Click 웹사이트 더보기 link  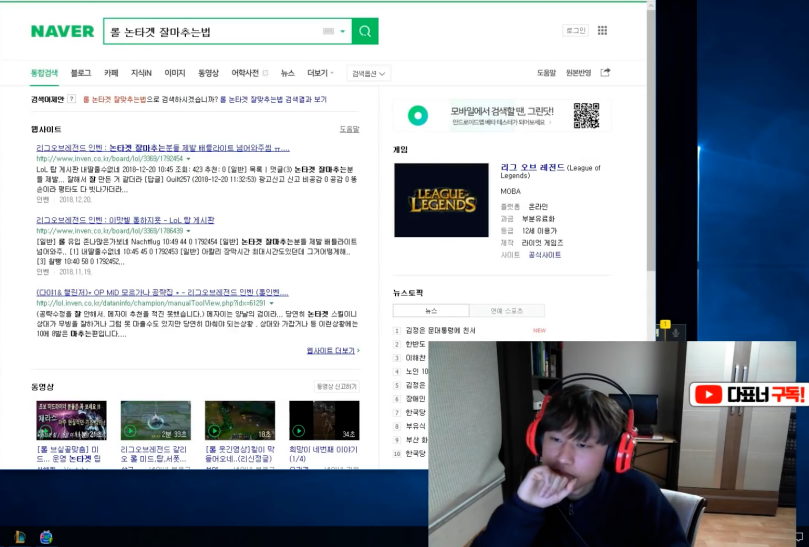pos(333,350)
